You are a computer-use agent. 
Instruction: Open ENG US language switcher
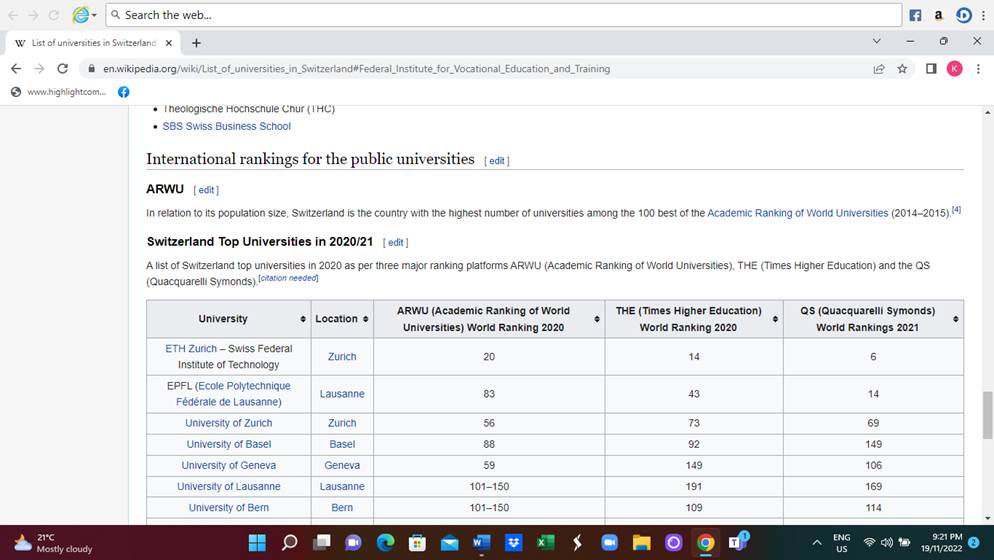pyautogui.click(x=841, y=543)
